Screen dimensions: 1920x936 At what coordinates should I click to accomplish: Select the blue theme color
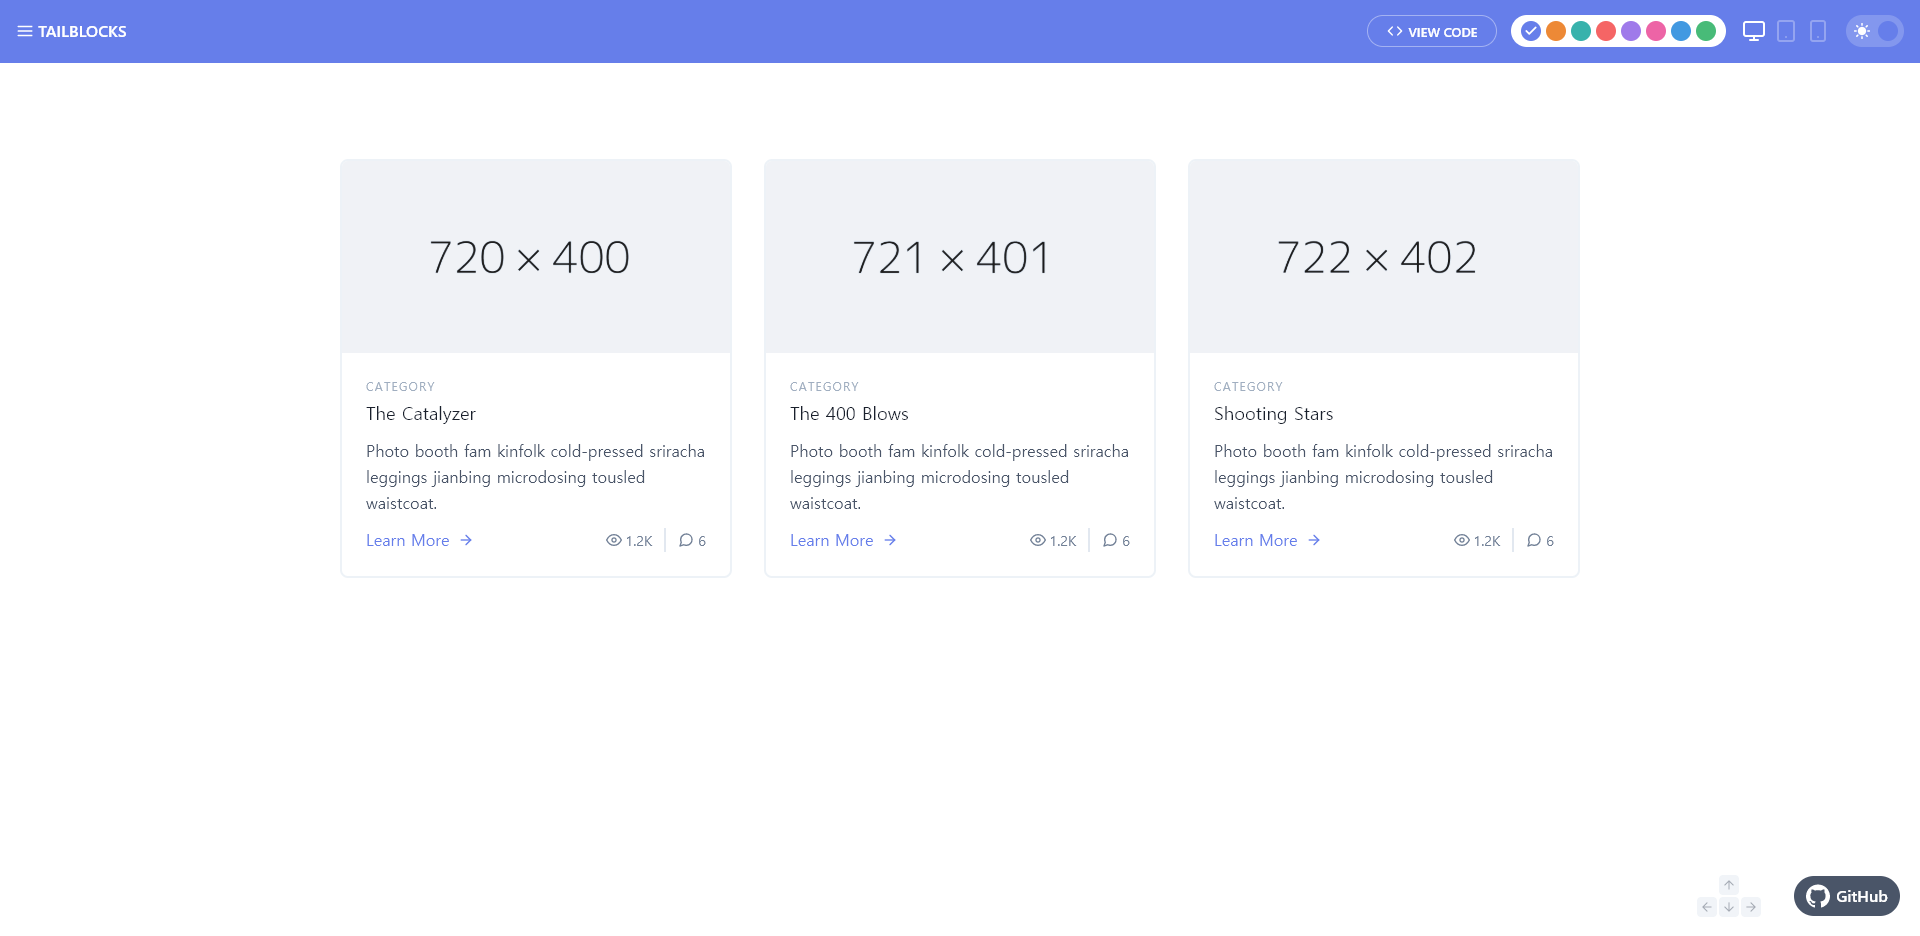point(1681,32)
